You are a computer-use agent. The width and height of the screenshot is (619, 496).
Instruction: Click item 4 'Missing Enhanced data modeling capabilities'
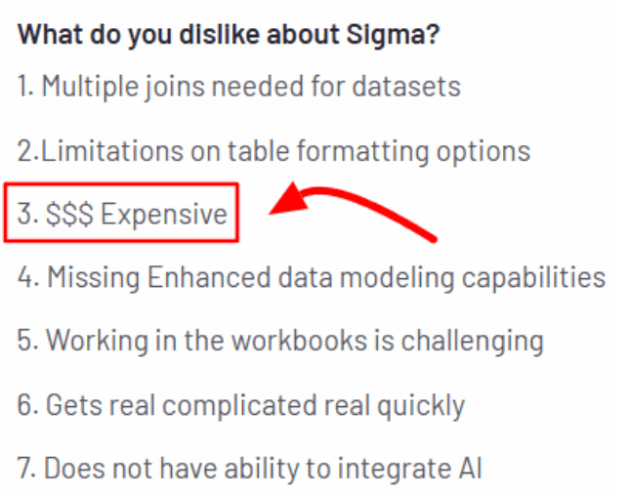(311, 278)
